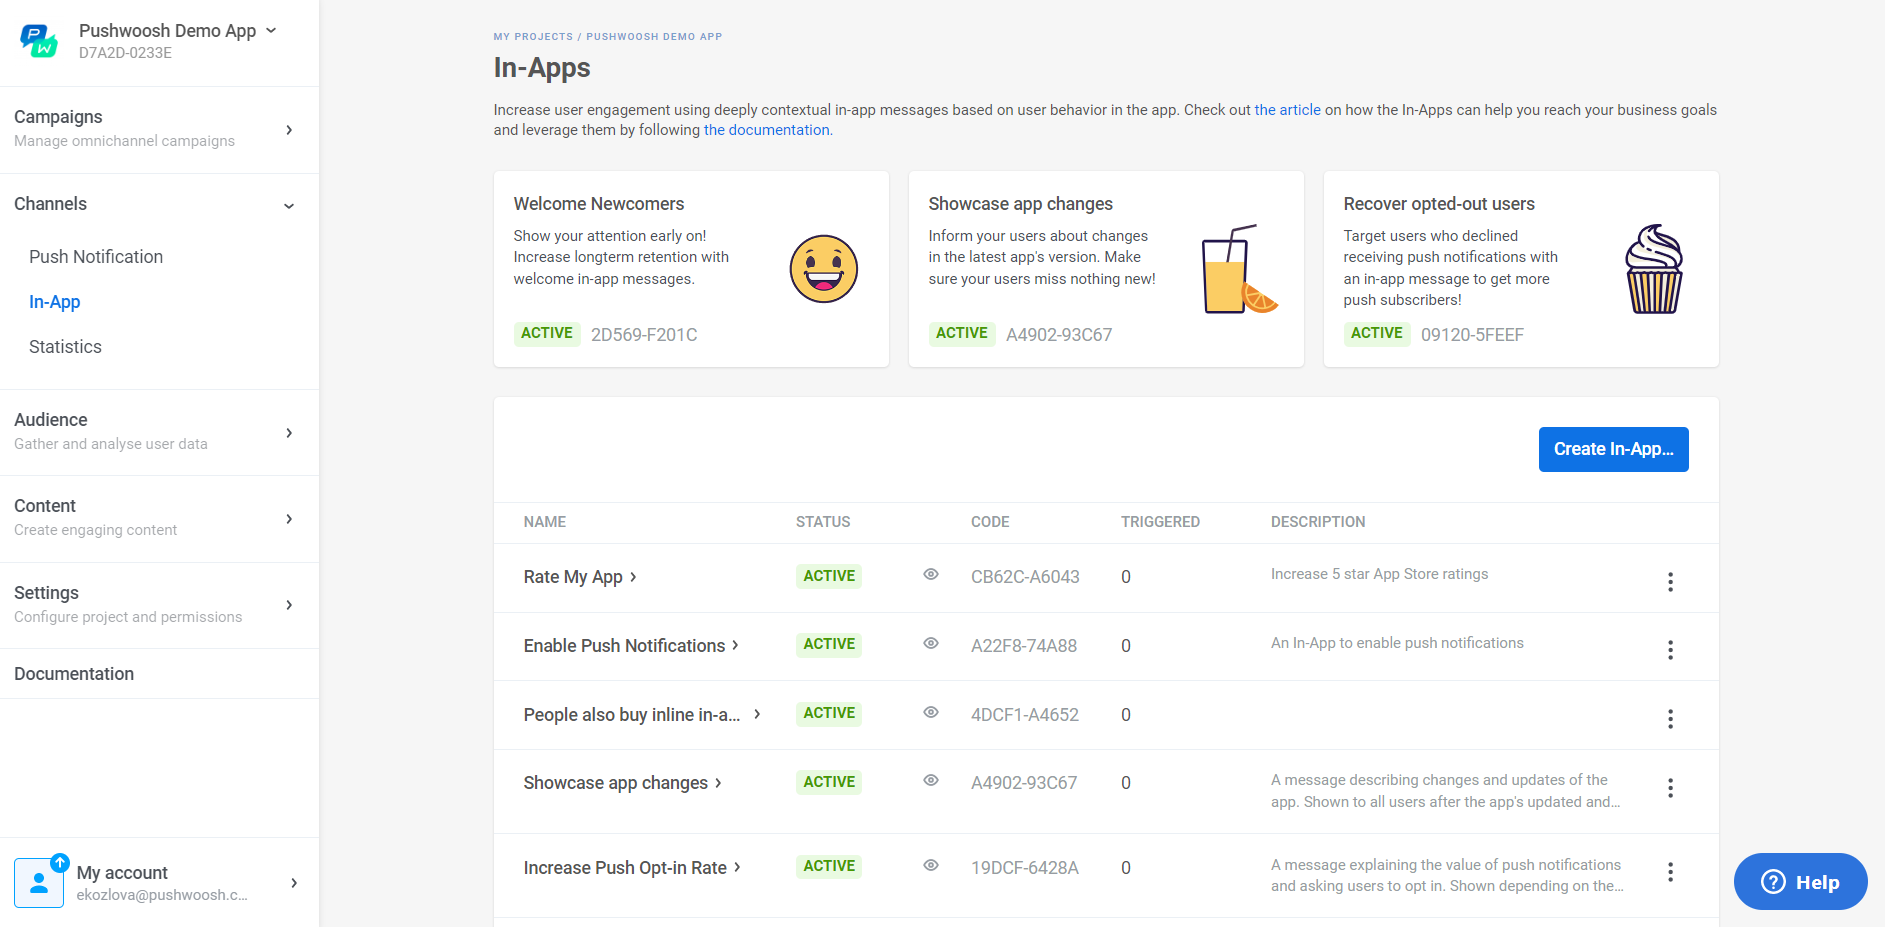Viewport: 1885px width, 927px height.
Task: Toggle preview eye for Rate My App
Action: pos(931,575)
